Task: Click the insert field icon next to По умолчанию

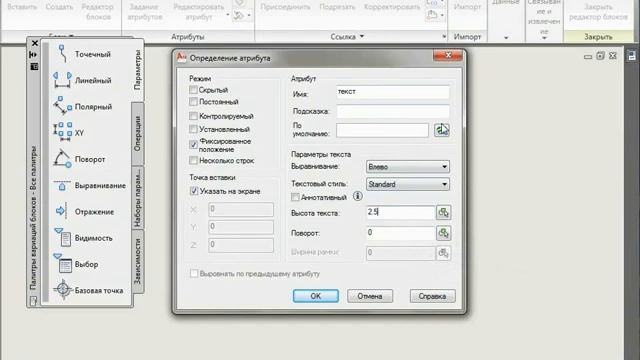Action: (x=442, y=130)
